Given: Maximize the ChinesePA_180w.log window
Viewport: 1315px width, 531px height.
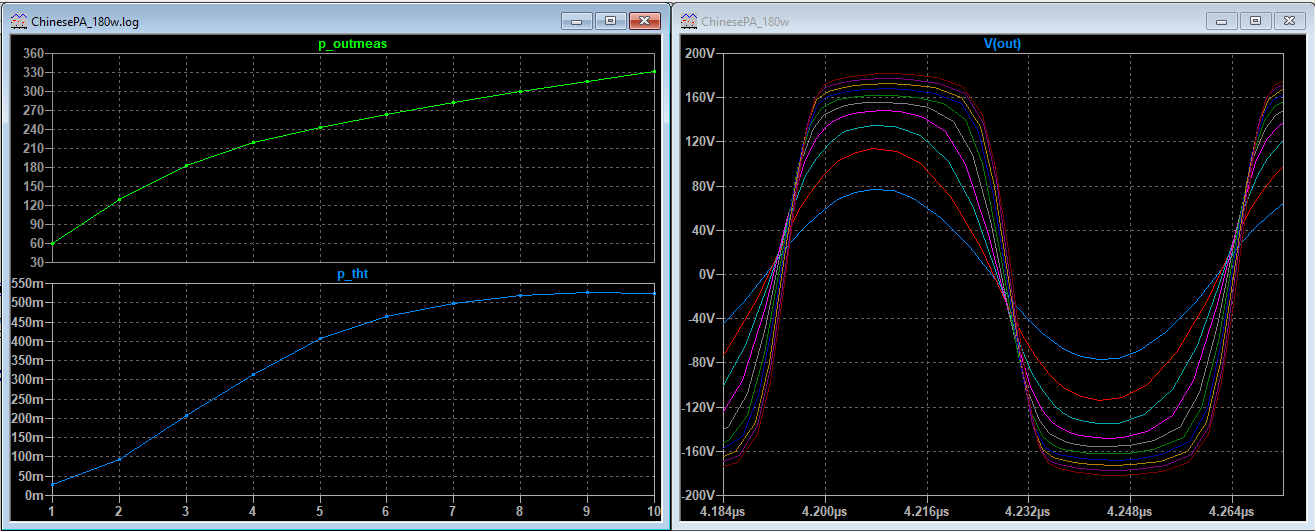Looking at the screenshot, I should [x=610, y=20].
